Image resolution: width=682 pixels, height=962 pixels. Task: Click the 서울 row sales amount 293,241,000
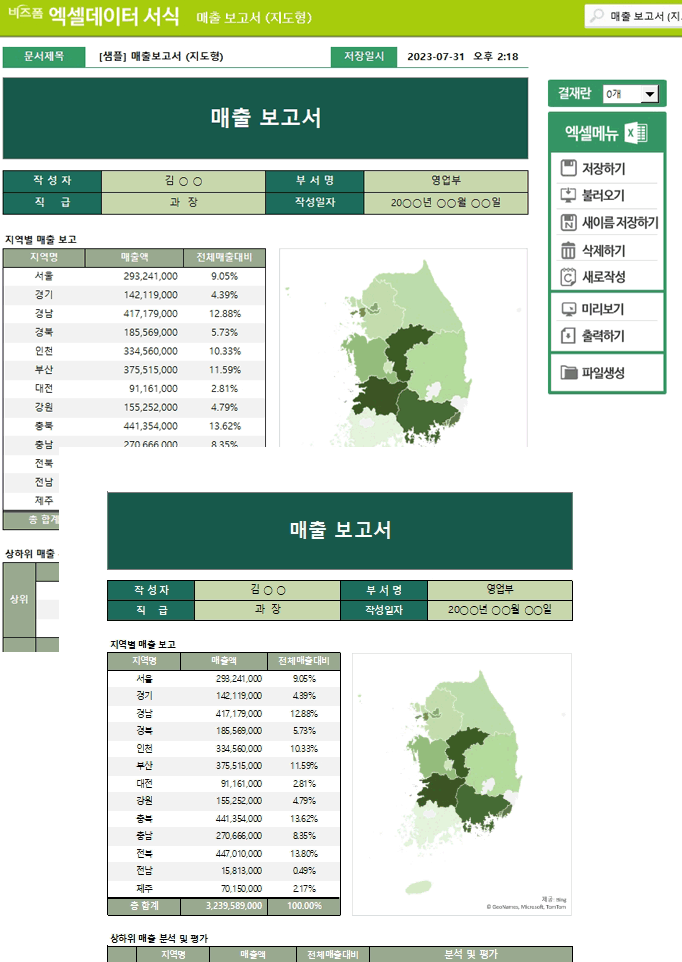[150, 276]
